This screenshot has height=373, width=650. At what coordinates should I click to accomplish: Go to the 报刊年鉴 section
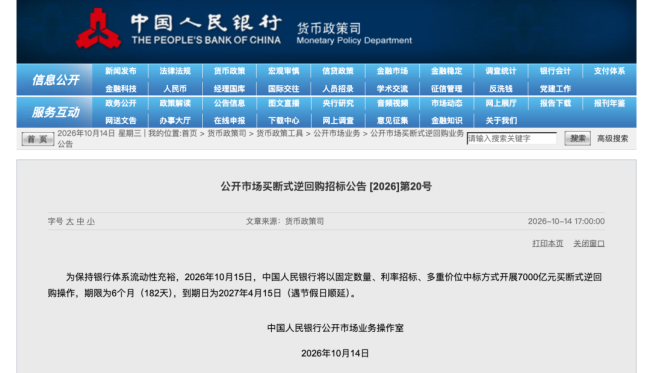[609, 103]
